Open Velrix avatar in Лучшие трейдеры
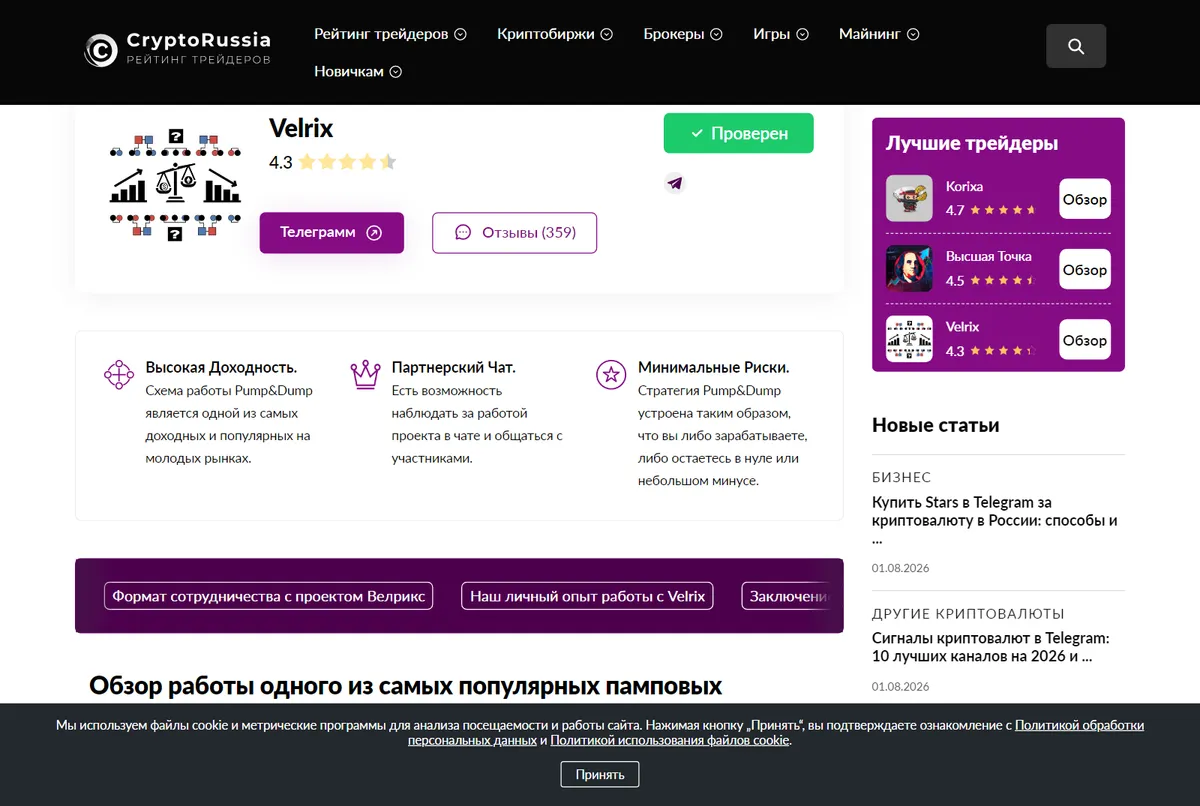 pos(909,339)
